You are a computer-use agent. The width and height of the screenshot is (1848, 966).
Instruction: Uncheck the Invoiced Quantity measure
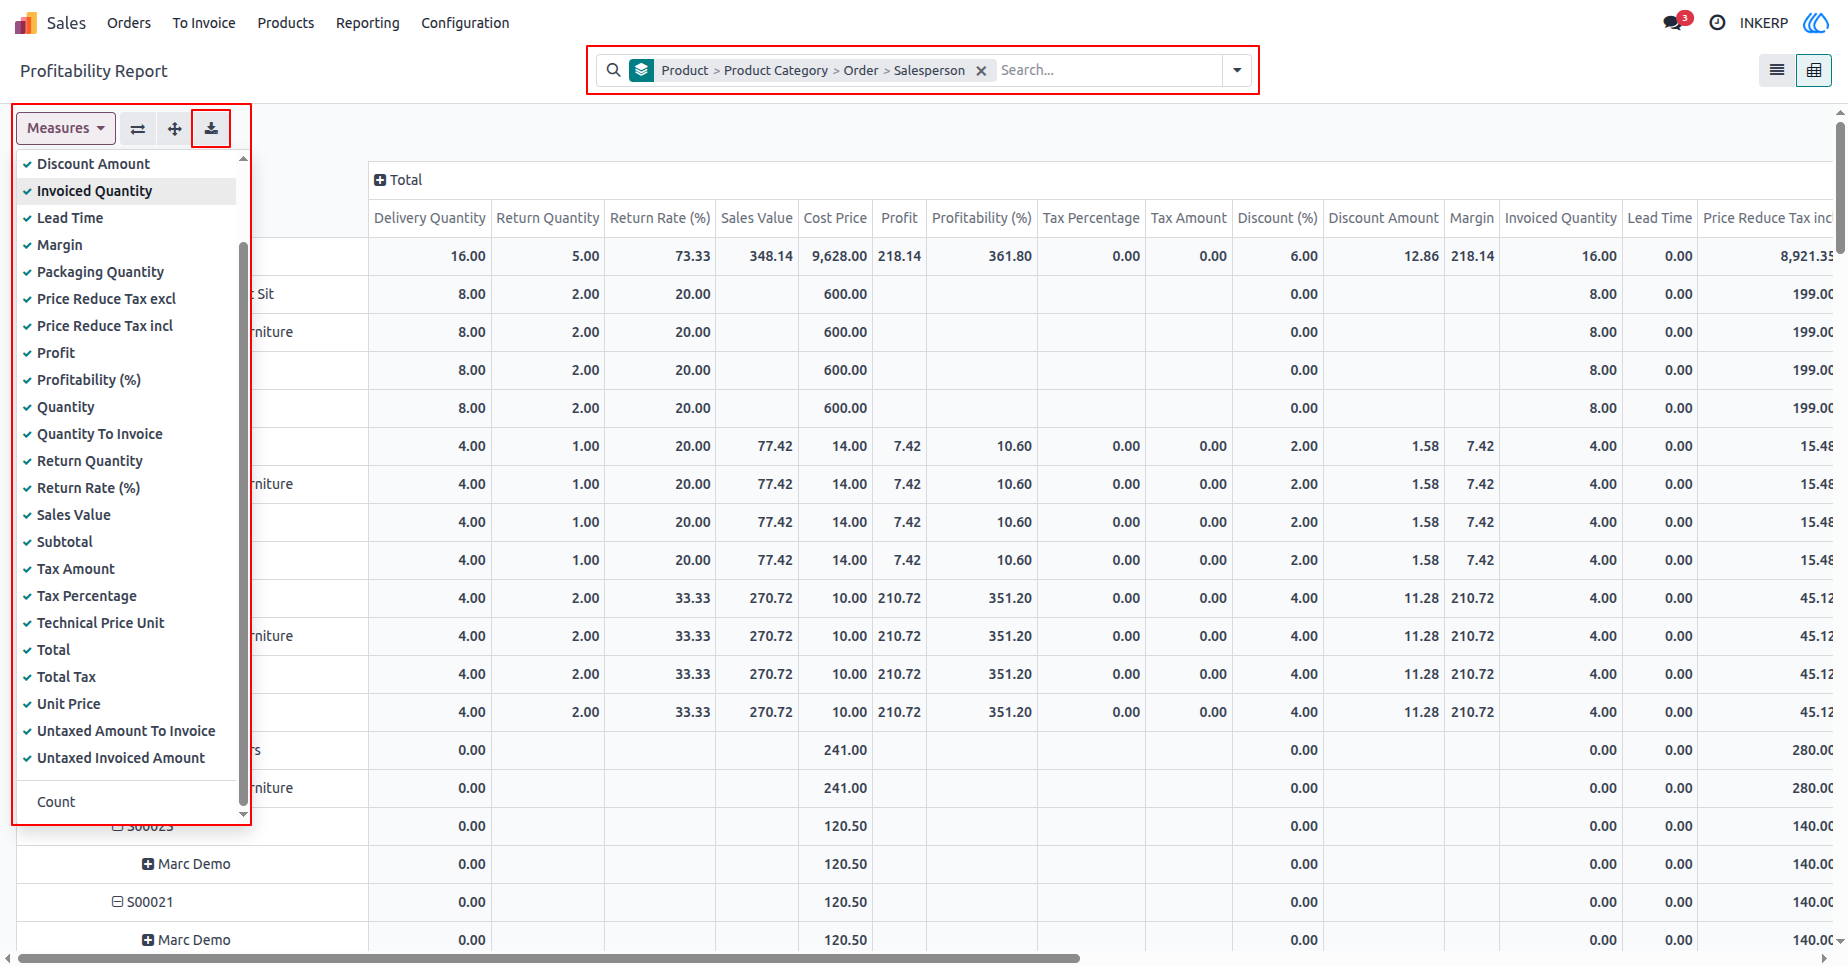pyautogui.click(x=126, y=191)
